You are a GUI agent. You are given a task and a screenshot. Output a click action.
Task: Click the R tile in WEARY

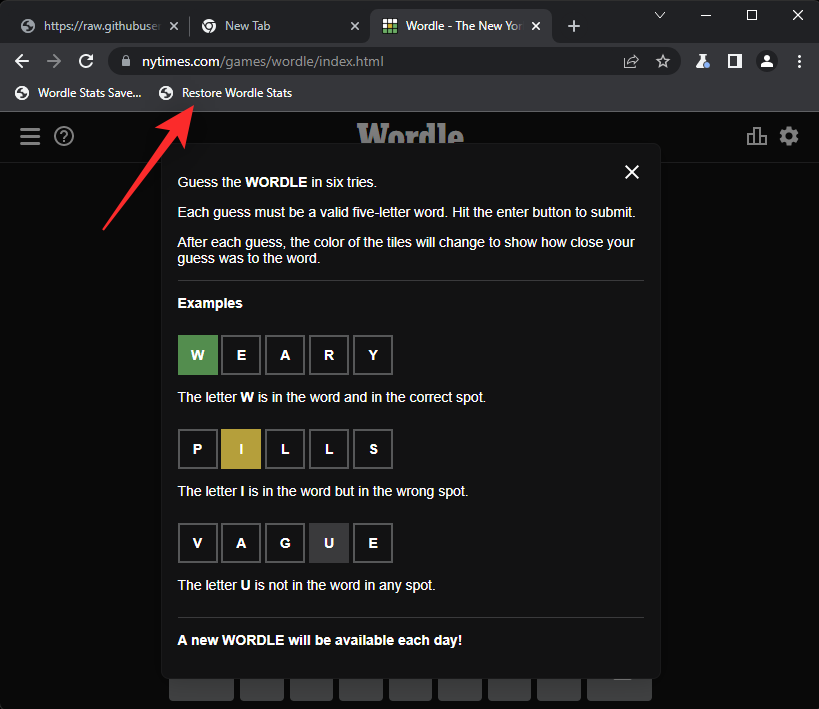point(329,355)
